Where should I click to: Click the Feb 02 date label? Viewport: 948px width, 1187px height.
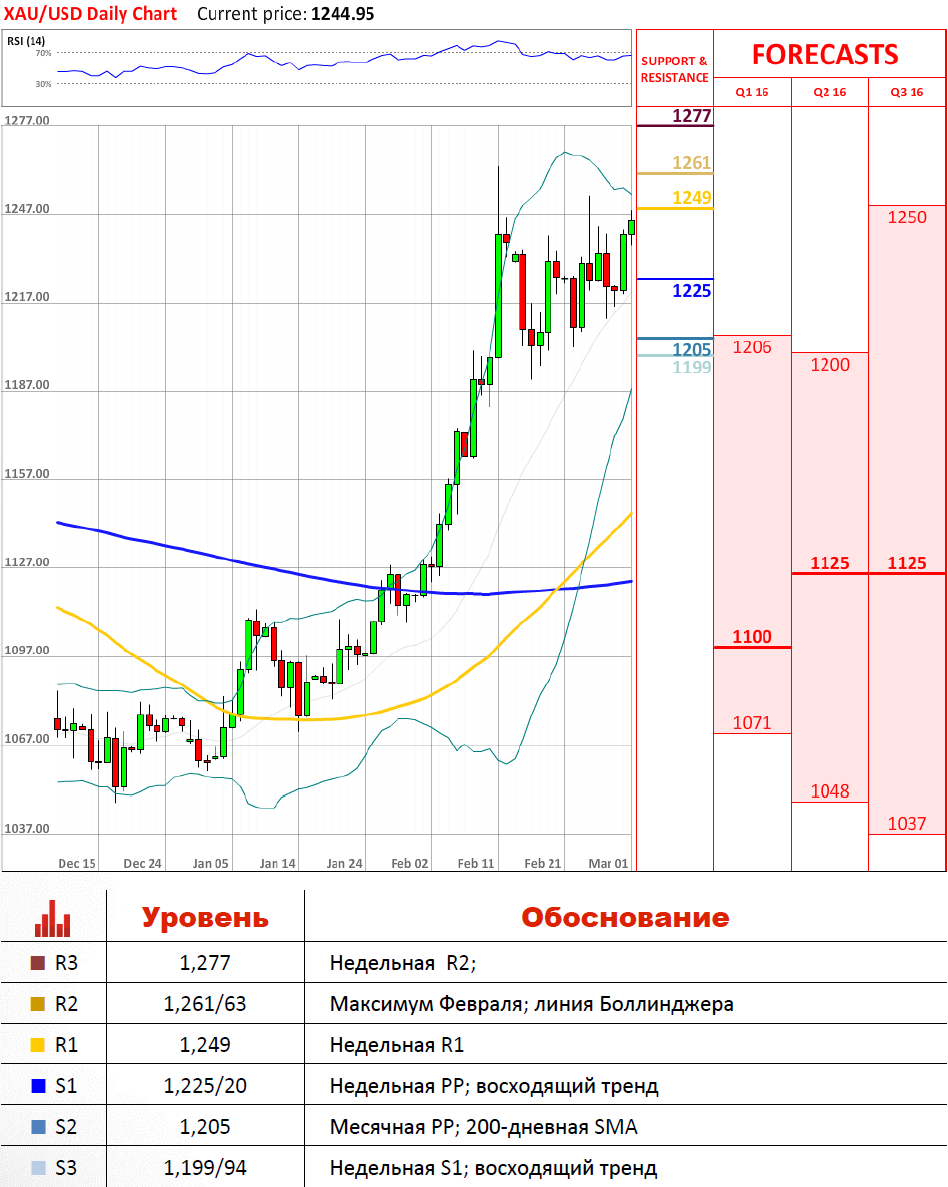(x=410, y=864)
